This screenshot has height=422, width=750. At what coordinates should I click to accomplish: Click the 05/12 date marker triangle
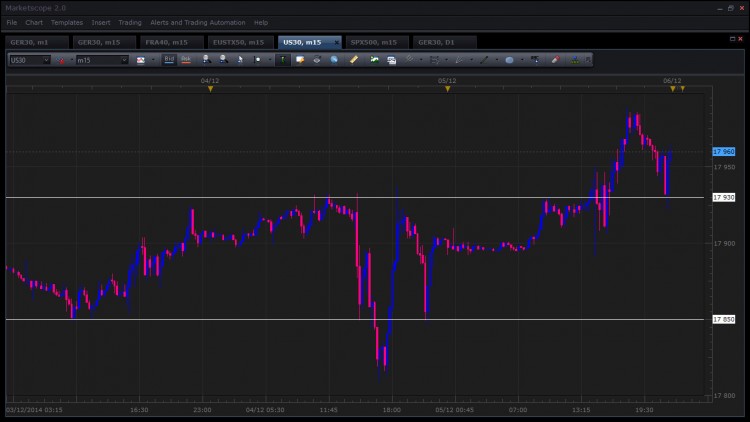[x=448, y=89]
